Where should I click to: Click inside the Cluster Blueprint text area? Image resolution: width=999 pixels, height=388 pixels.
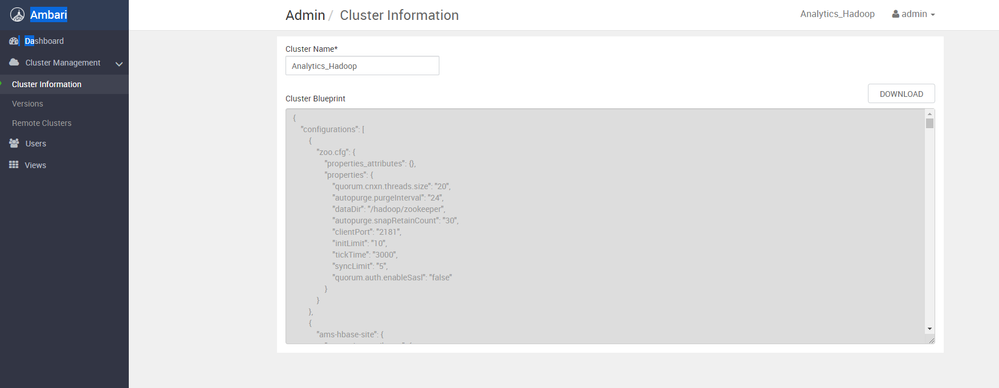[x=605, y=226]
